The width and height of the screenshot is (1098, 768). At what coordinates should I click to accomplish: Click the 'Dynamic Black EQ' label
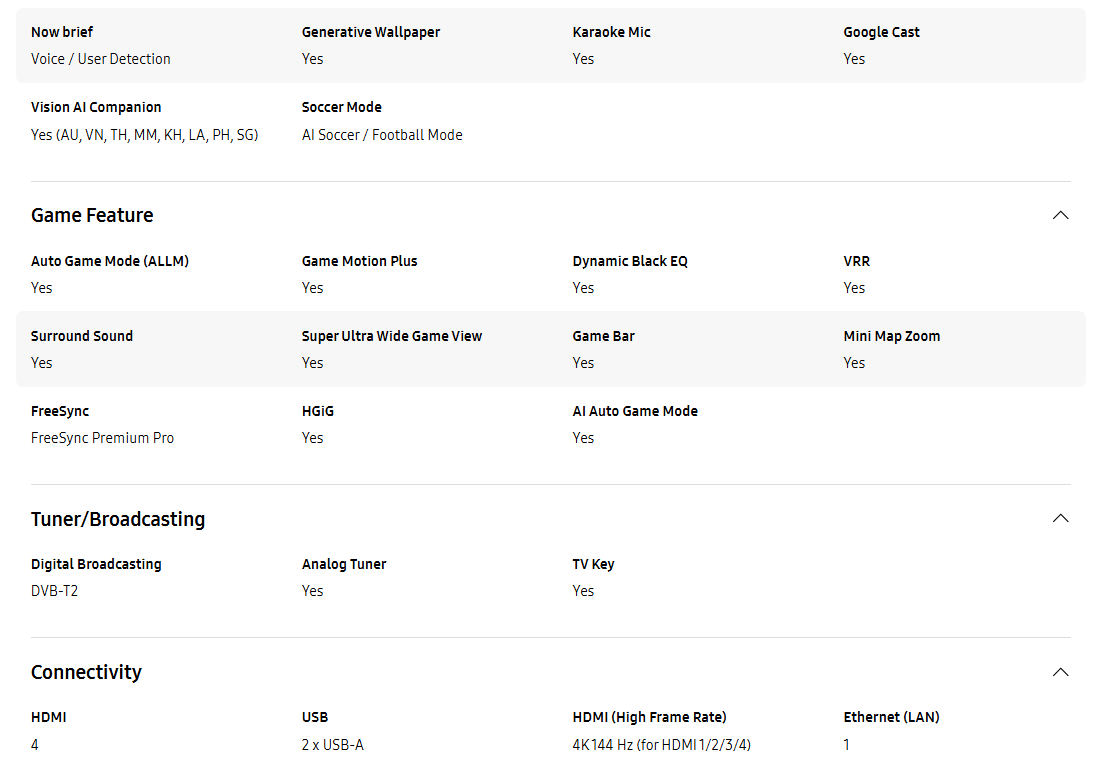pyautogui.click(x=630, y=261)
